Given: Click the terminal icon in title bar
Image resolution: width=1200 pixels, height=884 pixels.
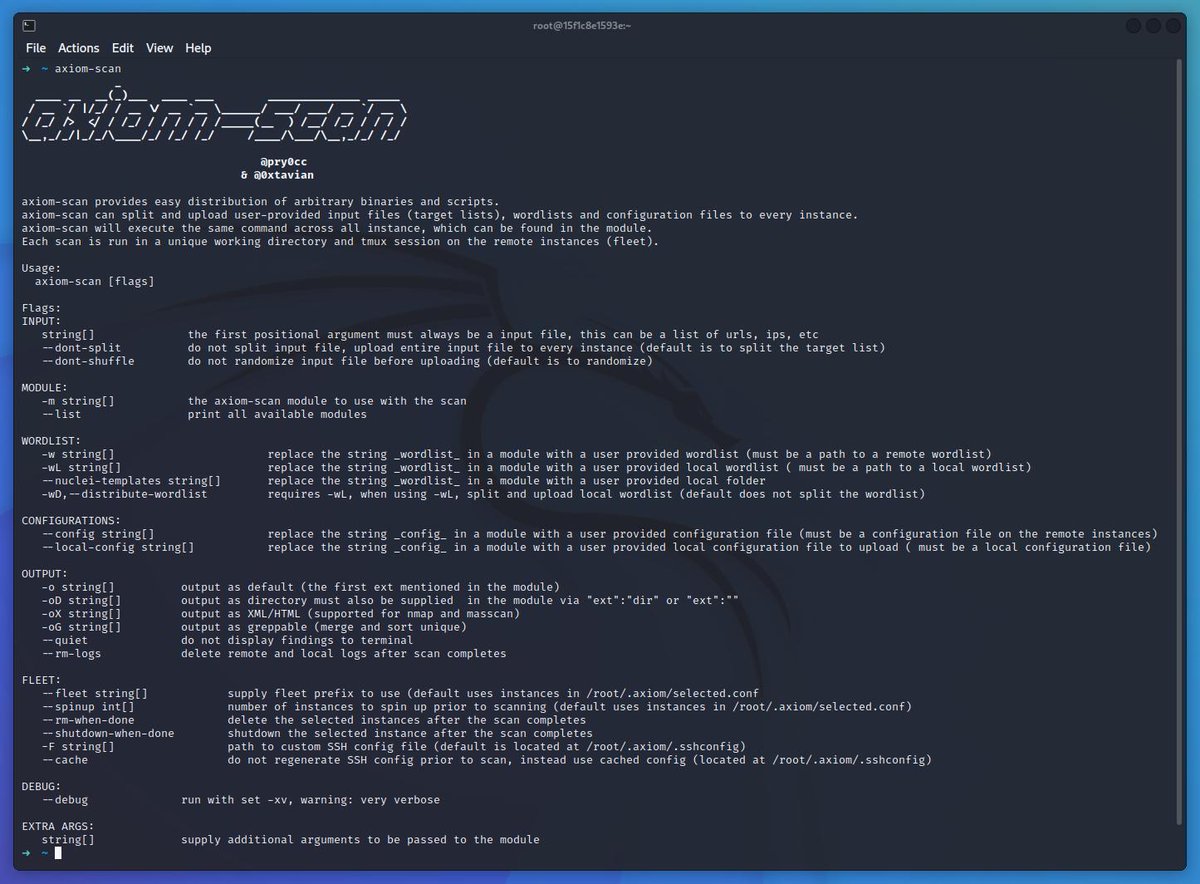Looking at the screenshot, I should click(30, 24).
